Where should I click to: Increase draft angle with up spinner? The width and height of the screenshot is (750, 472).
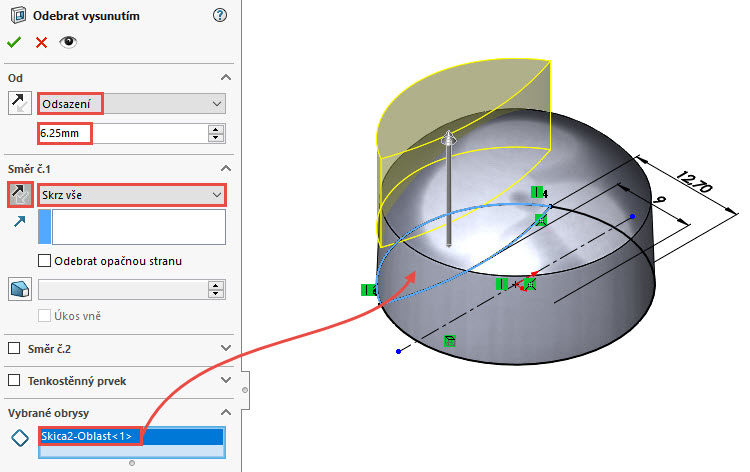pos(216,285)
